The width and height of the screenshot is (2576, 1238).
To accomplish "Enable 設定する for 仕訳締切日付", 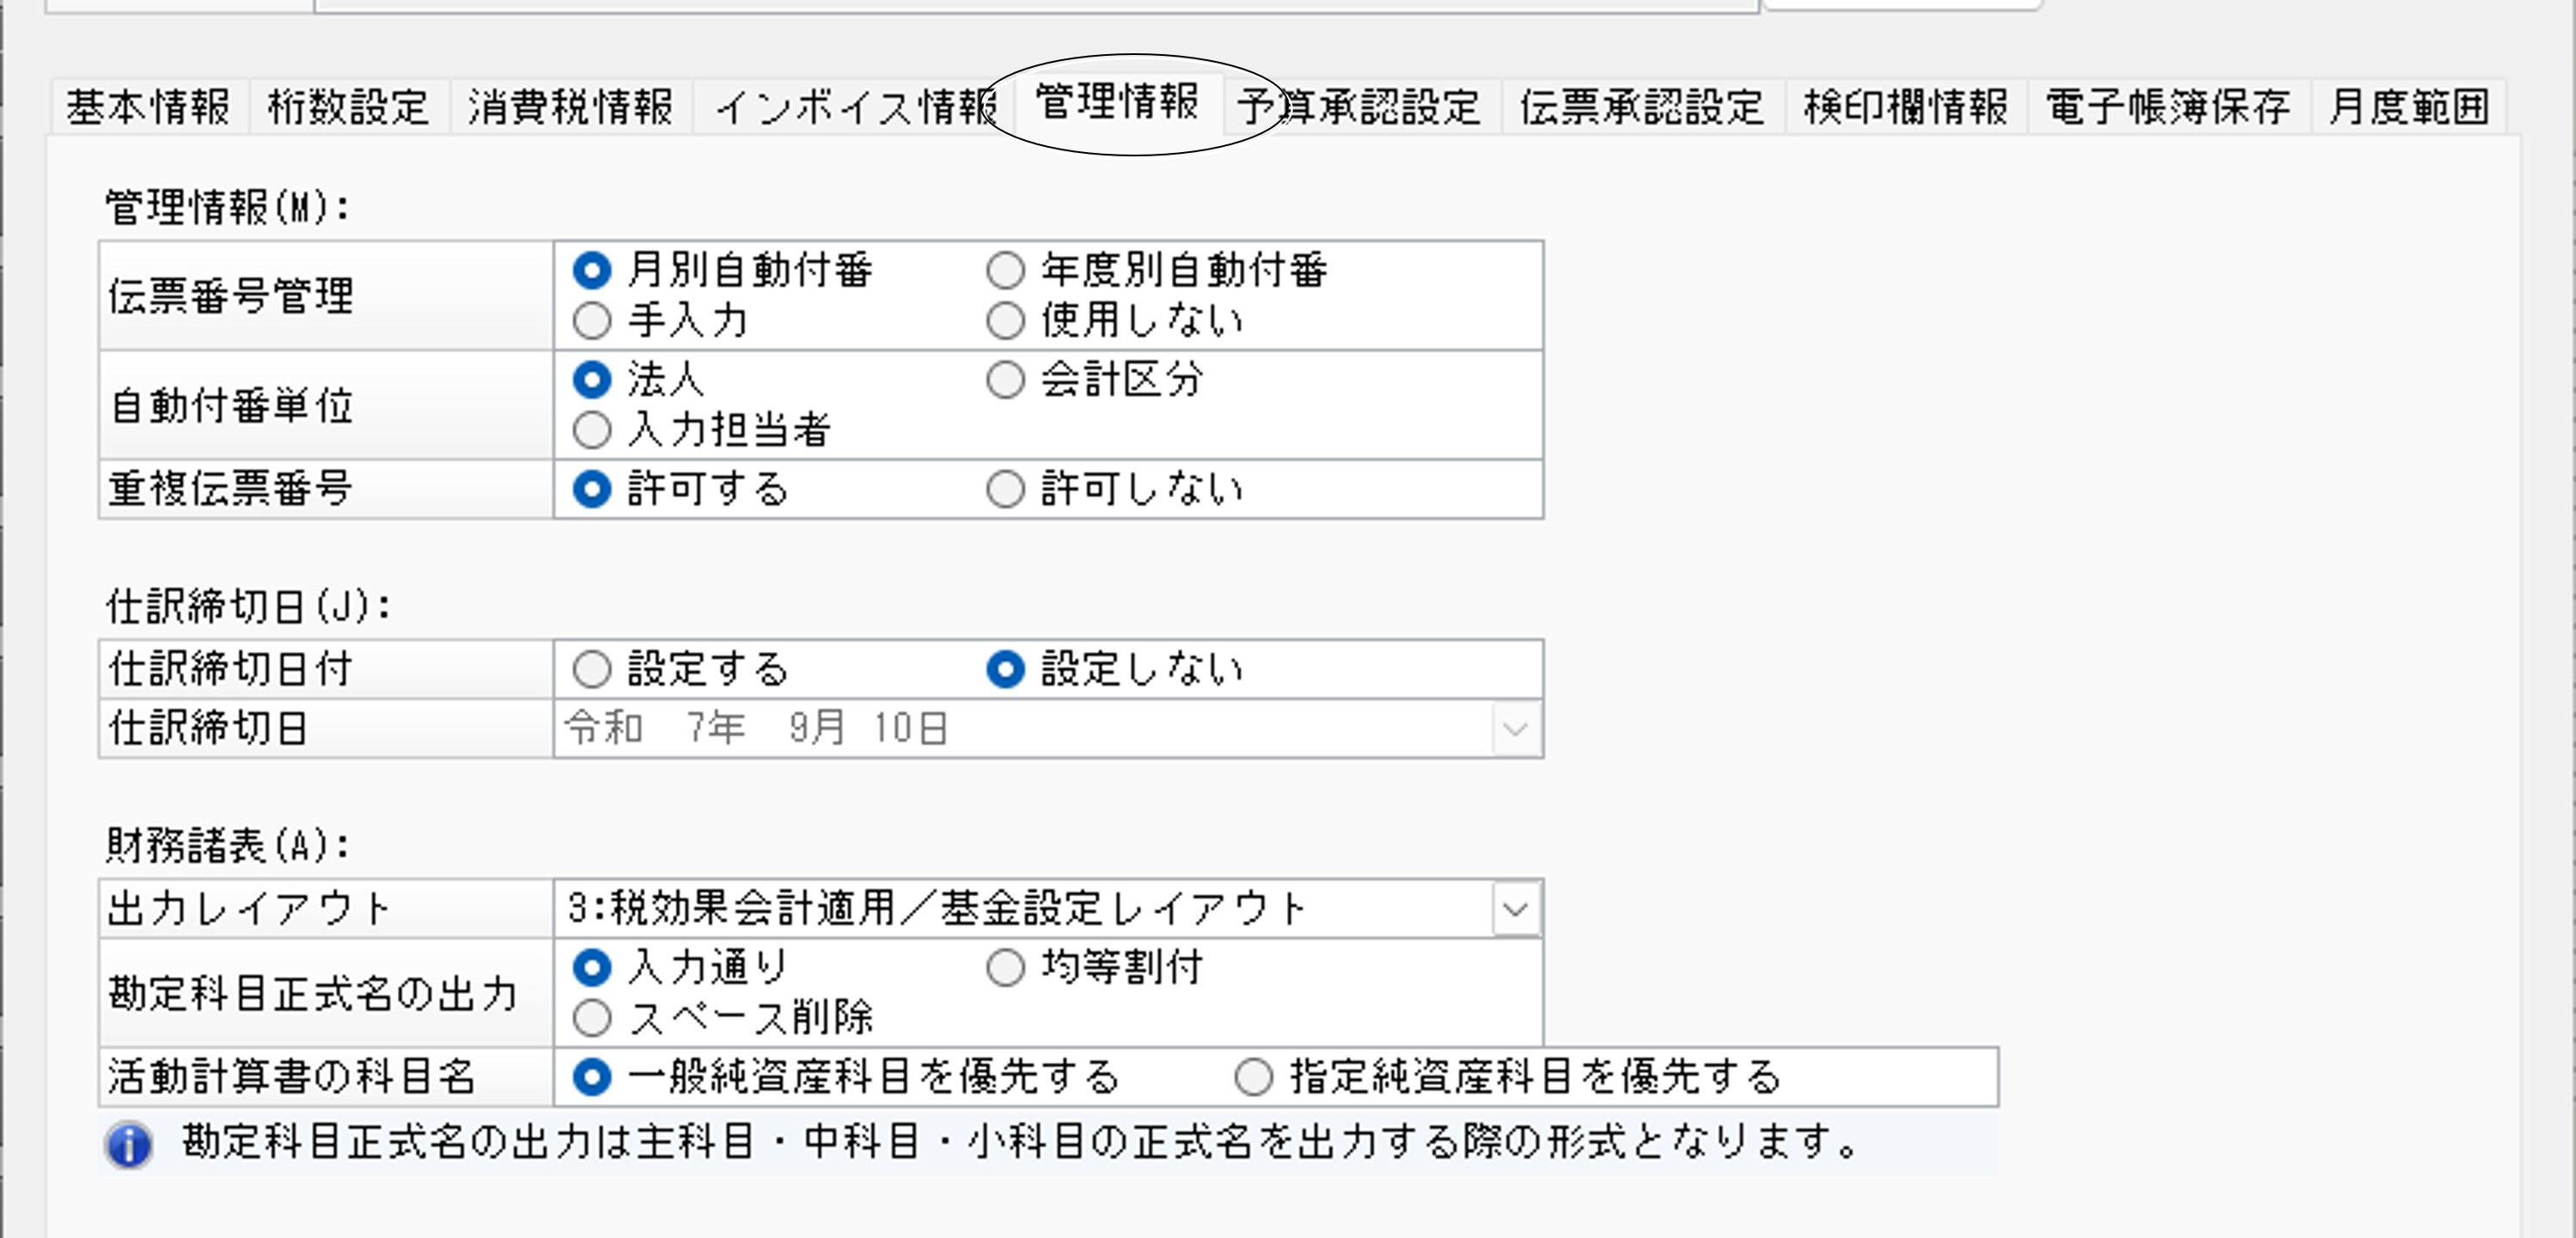I will pos(592,669).
